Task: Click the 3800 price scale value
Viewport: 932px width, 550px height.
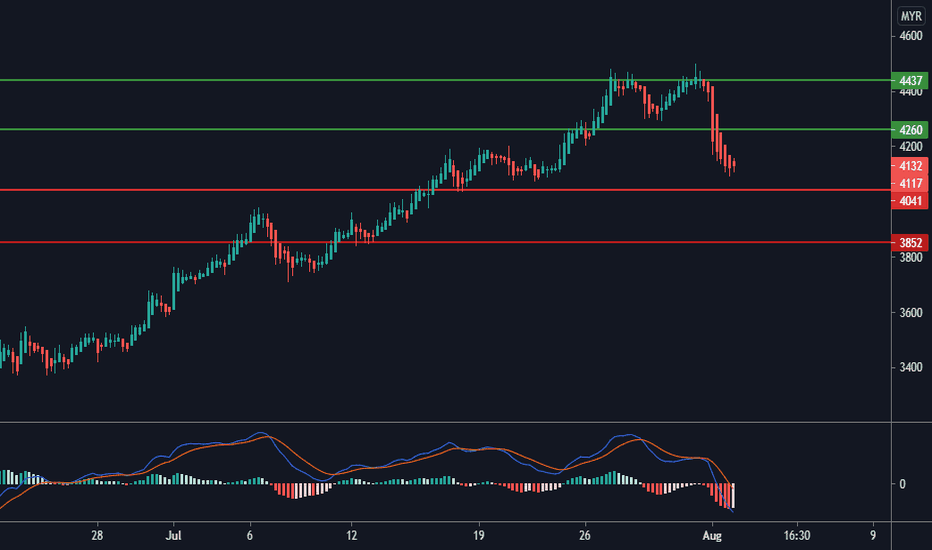Action: pyautogui.click(x=911, y=257)
